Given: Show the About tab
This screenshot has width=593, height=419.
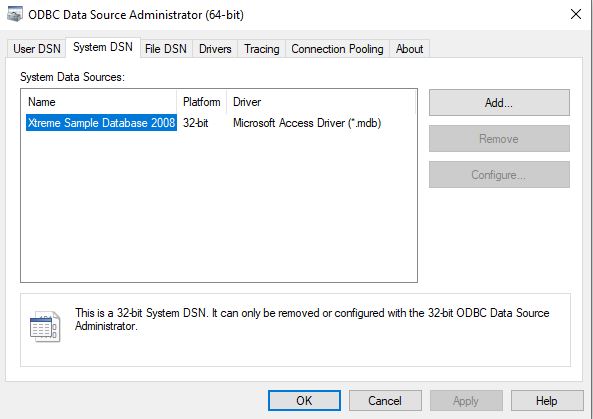Looking at the screenshot, I should click(x=409, y=49).
